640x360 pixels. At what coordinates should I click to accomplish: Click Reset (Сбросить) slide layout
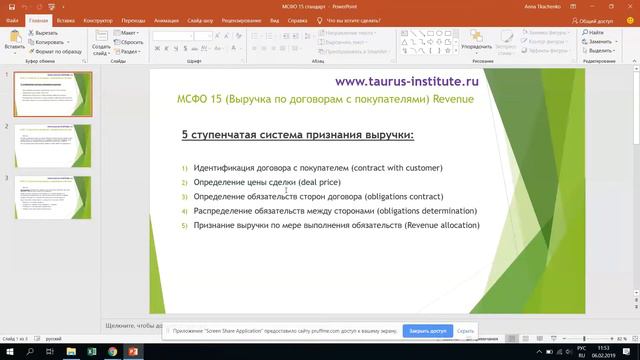click(x=129, y=42)
